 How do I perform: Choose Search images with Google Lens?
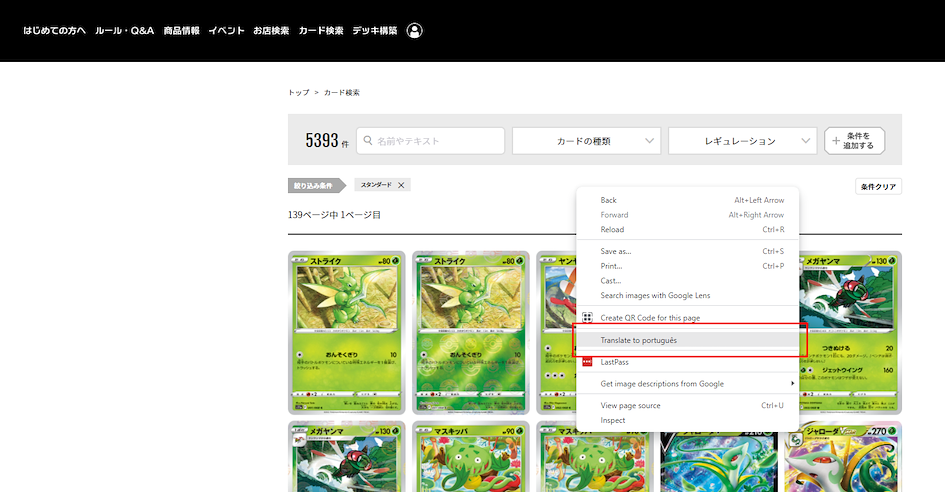tap(688, 295)
